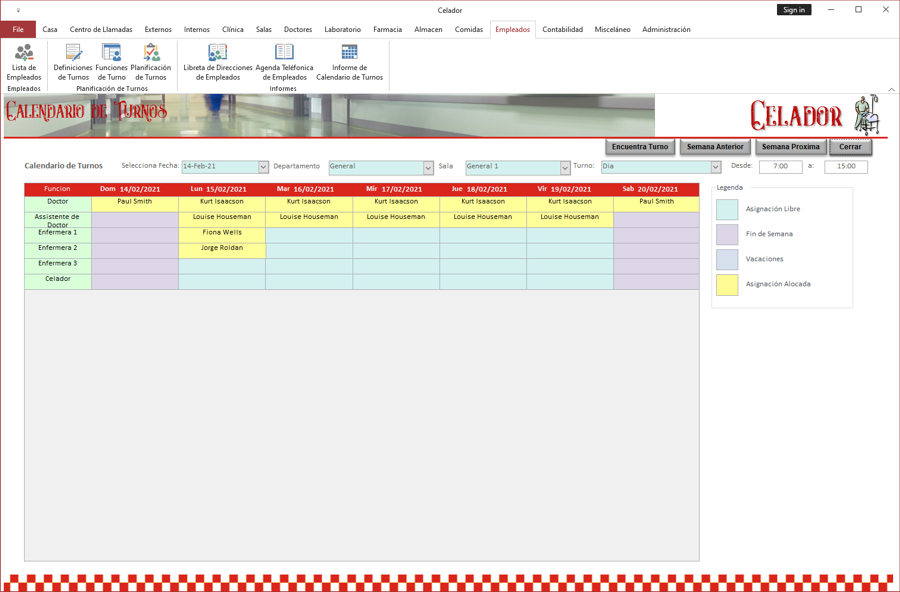
Task: Open the File menu
Action: tap(17, 29)
